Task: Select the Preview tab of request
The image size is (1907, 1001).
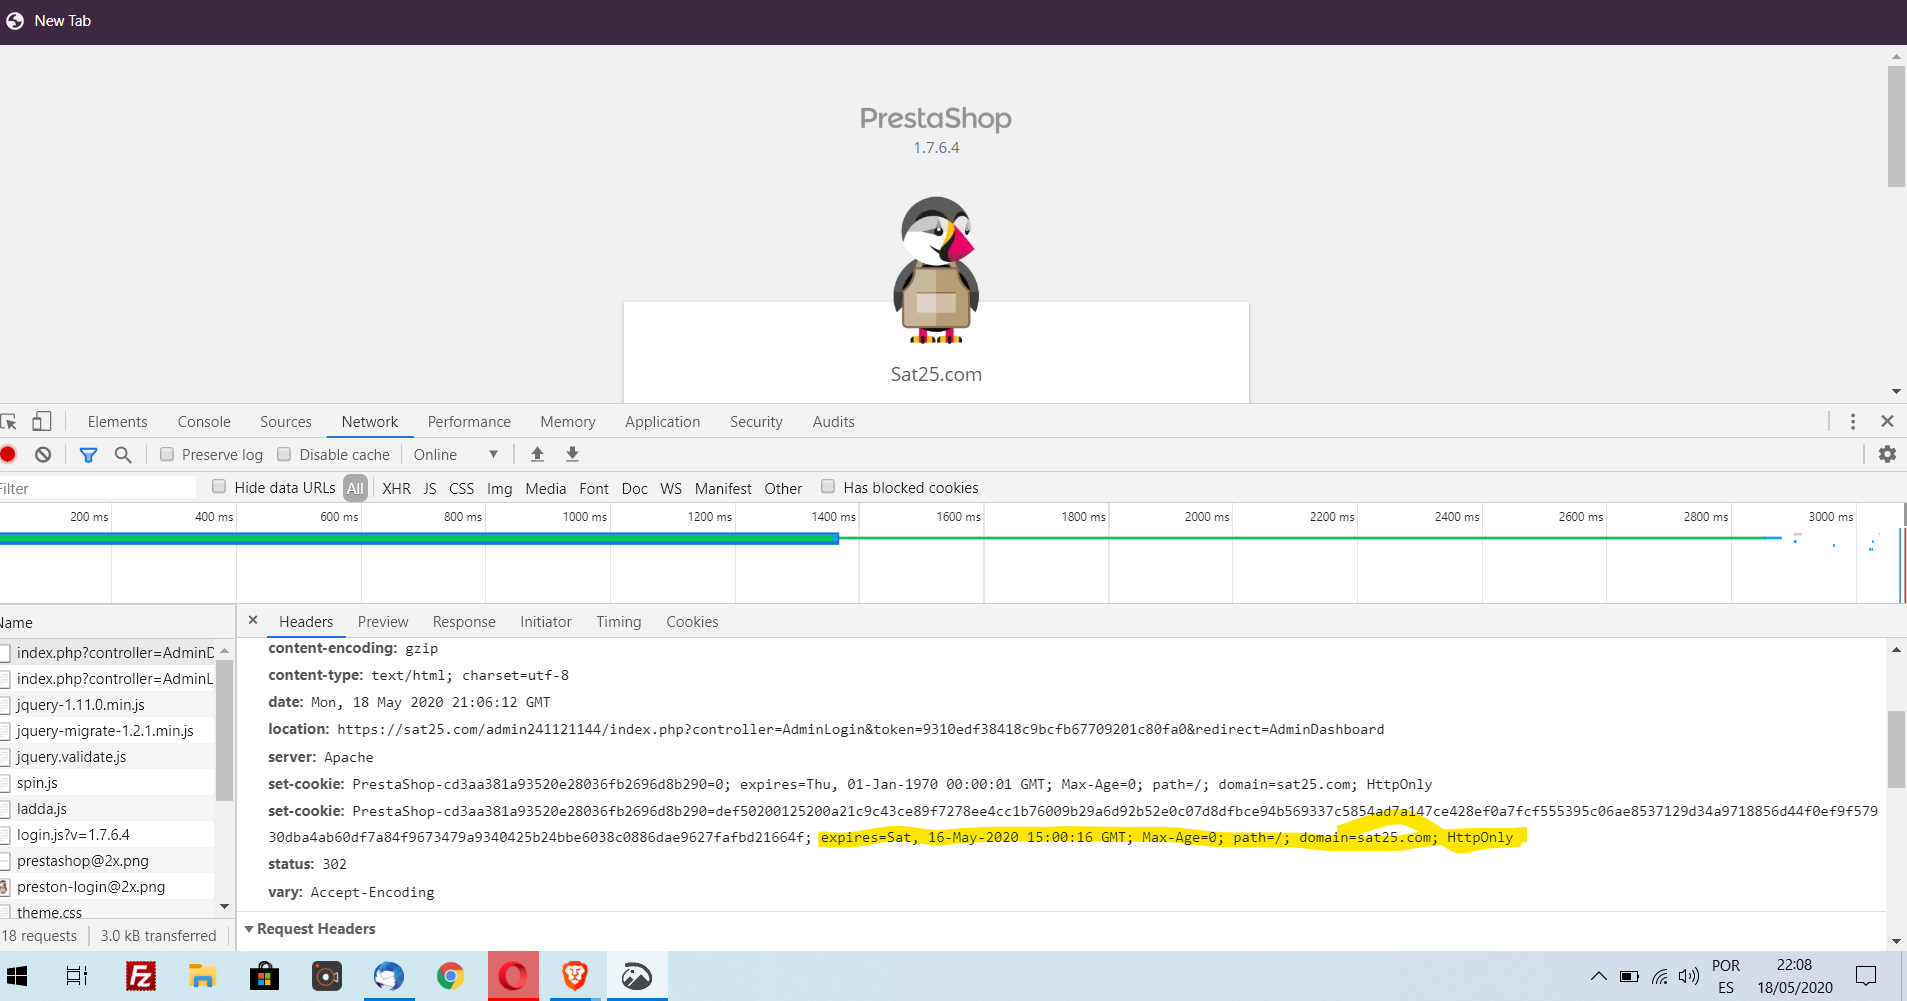Action: tap(383, 622)
